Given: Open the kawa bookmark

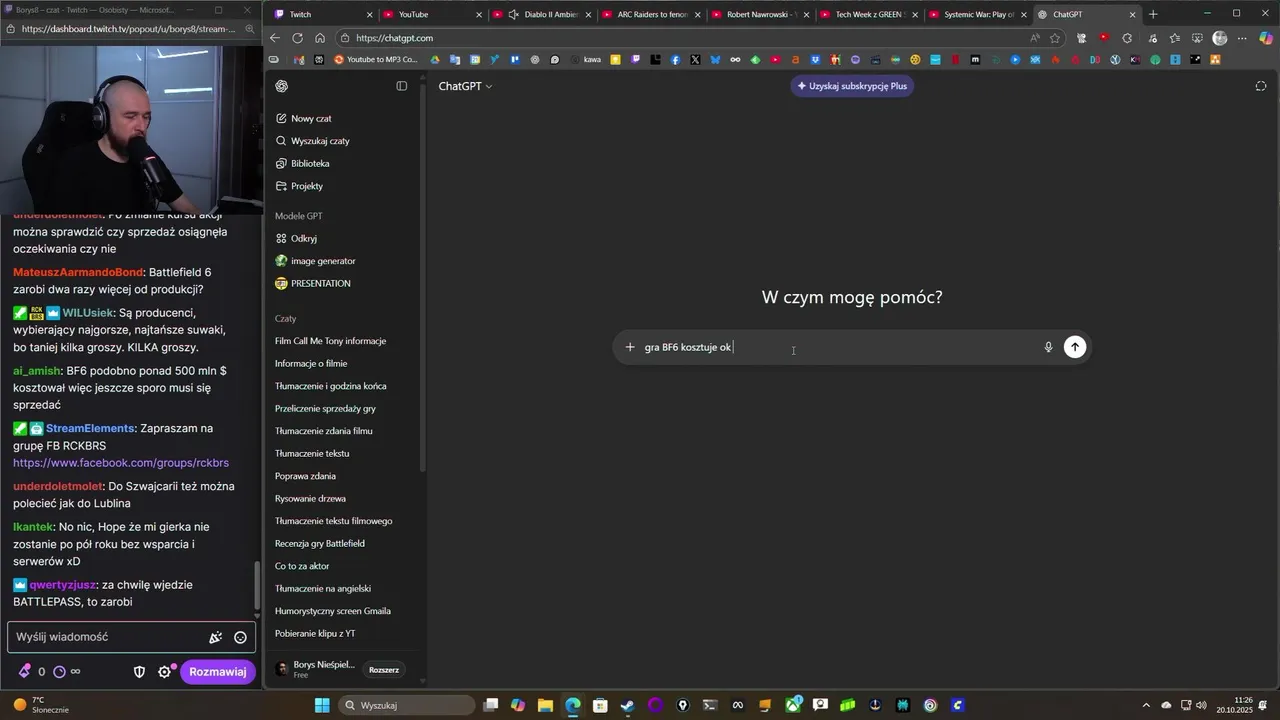Looking at the screenshot, I should tap(586, 60).
